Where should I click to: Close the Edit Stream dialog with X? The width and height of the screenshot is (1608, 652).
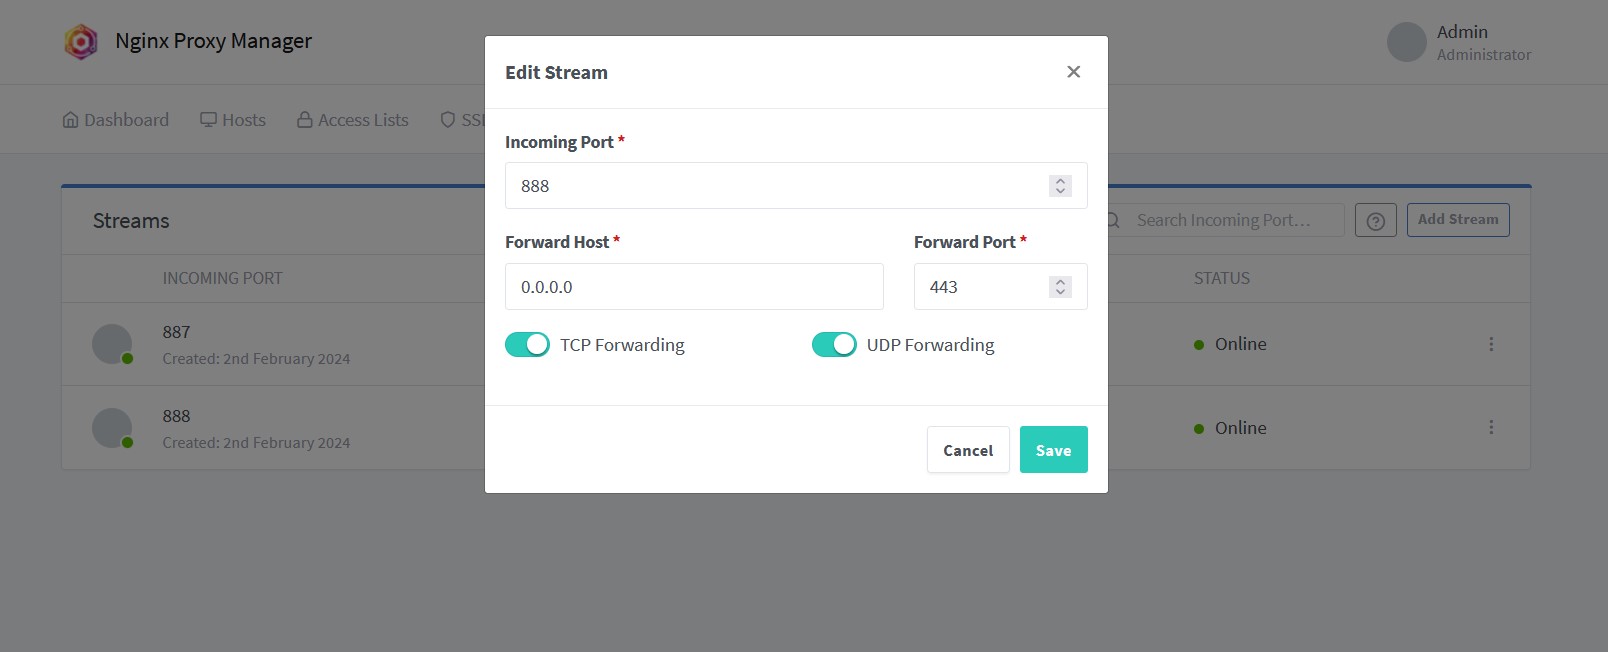click(x=1073, y=72)
